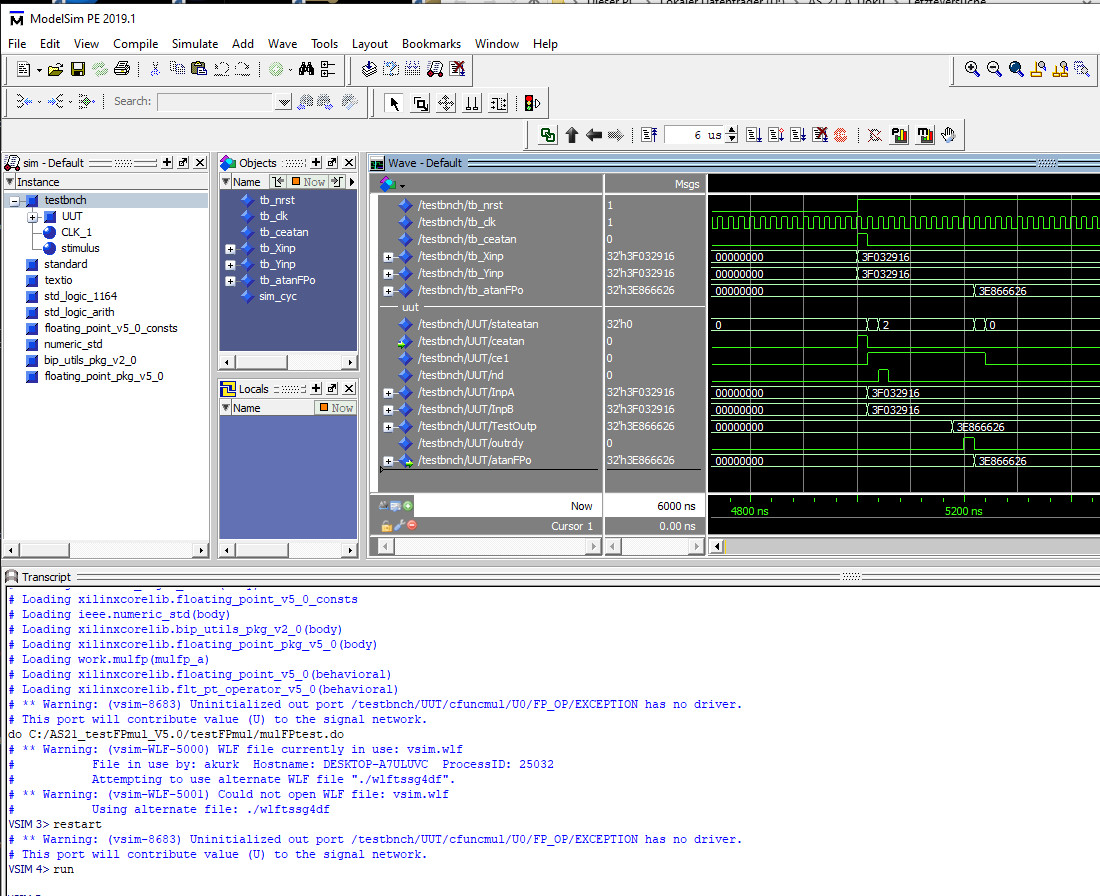Toggle the Now column button in Objects header
The image size is (1100, 896).
click(x=309, y=182)
